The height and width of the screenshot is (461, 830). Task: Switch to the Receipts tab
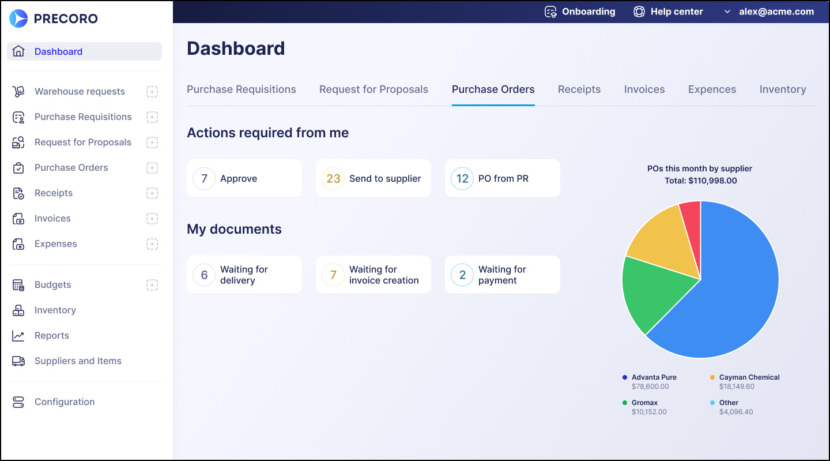click(579, 89)
